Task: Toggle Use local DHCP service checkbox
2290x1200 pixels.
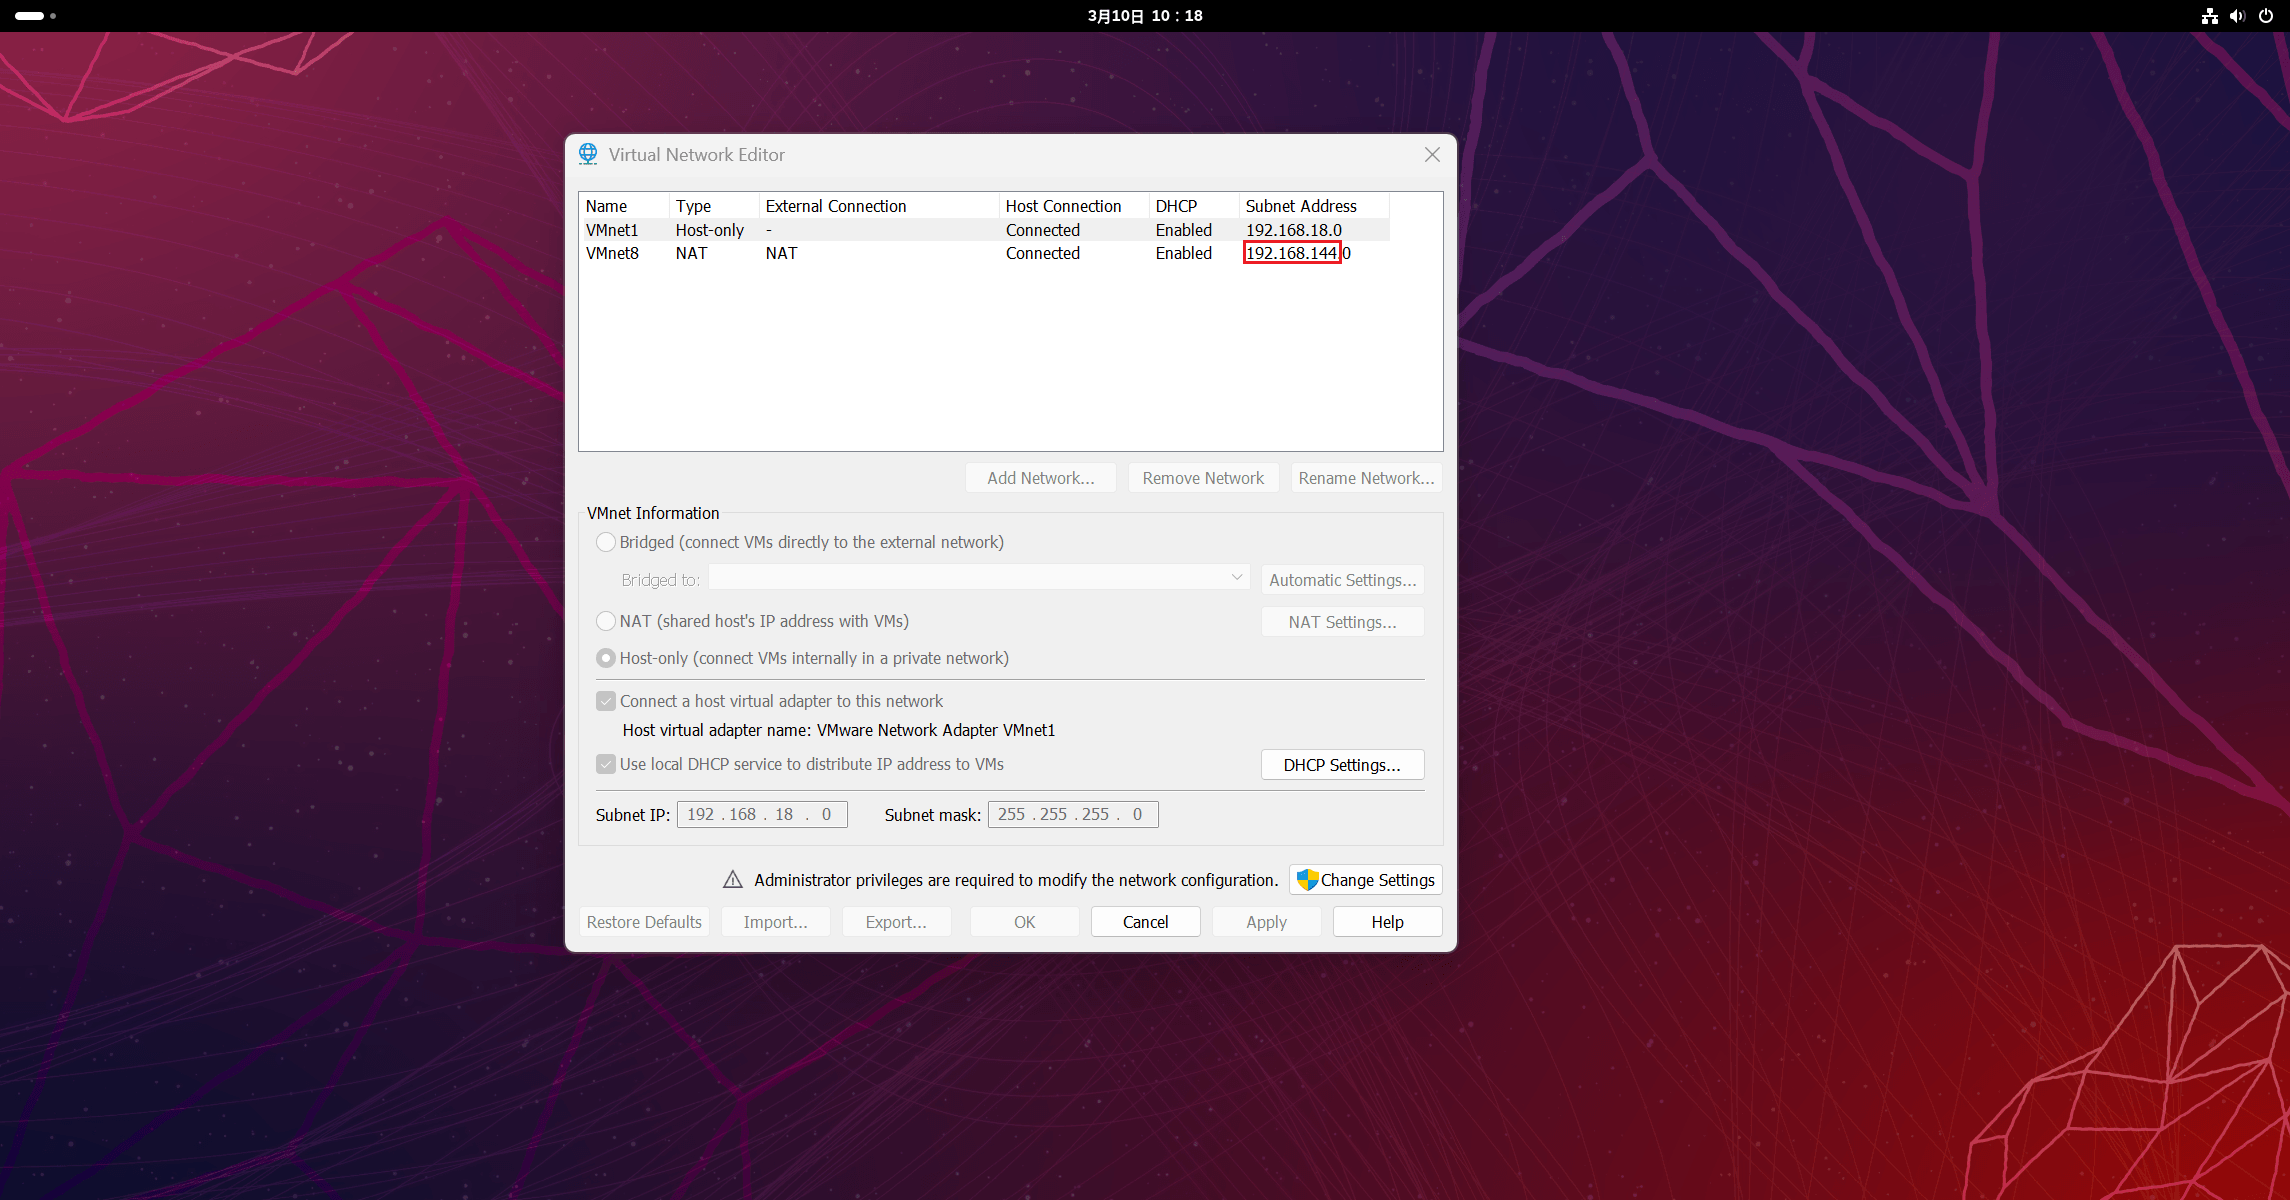Action: point(606,764)
